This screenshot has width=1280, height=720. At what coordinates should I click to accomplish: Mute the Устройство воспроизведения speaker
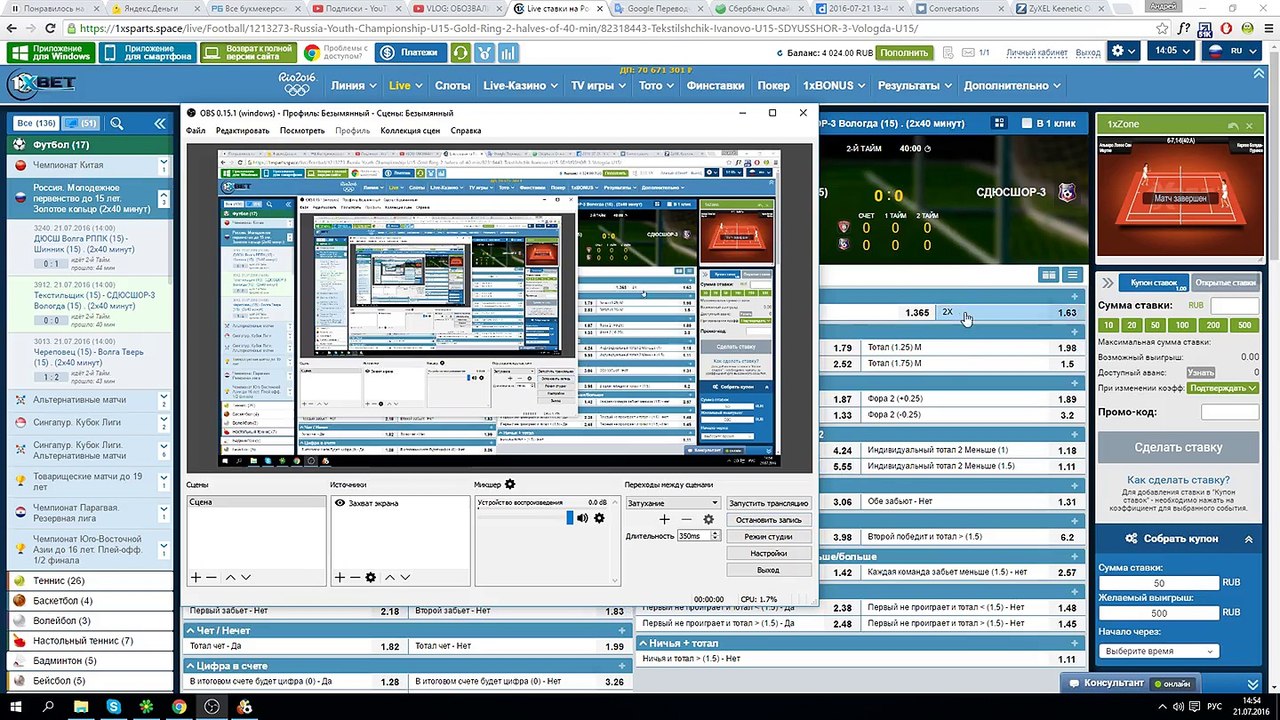pos(582,518)
